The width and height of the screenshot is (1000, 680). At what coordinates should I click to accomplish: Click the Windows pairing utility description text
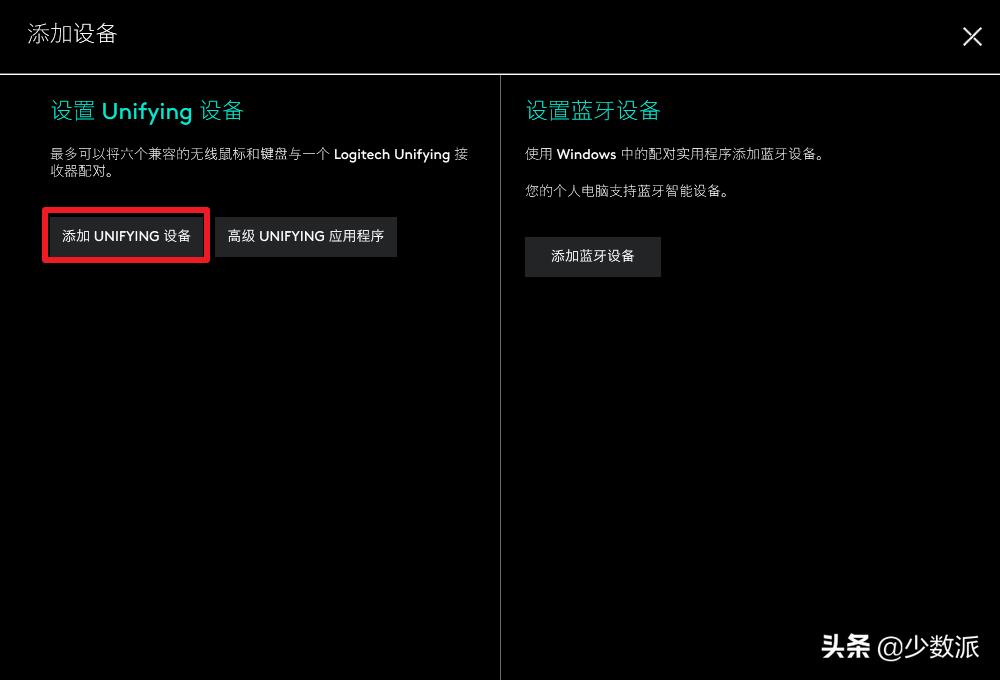675,154
